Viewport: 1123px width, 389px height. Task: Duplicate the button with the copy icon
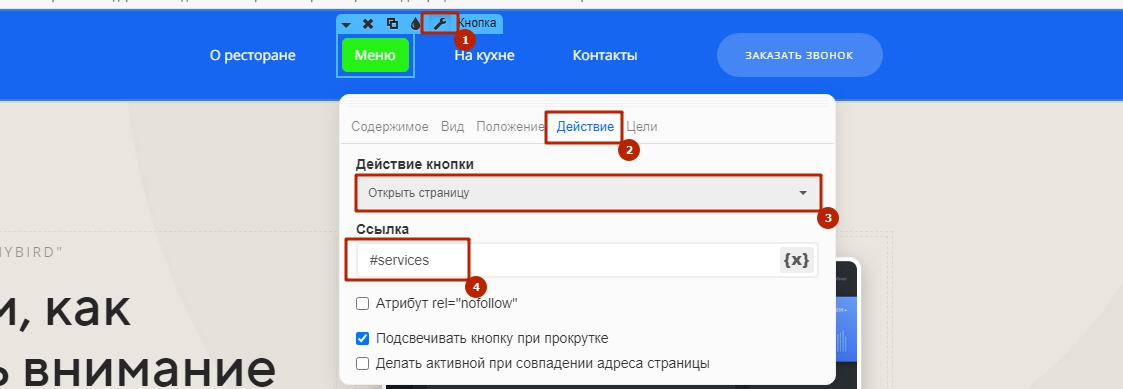(392, 24)
